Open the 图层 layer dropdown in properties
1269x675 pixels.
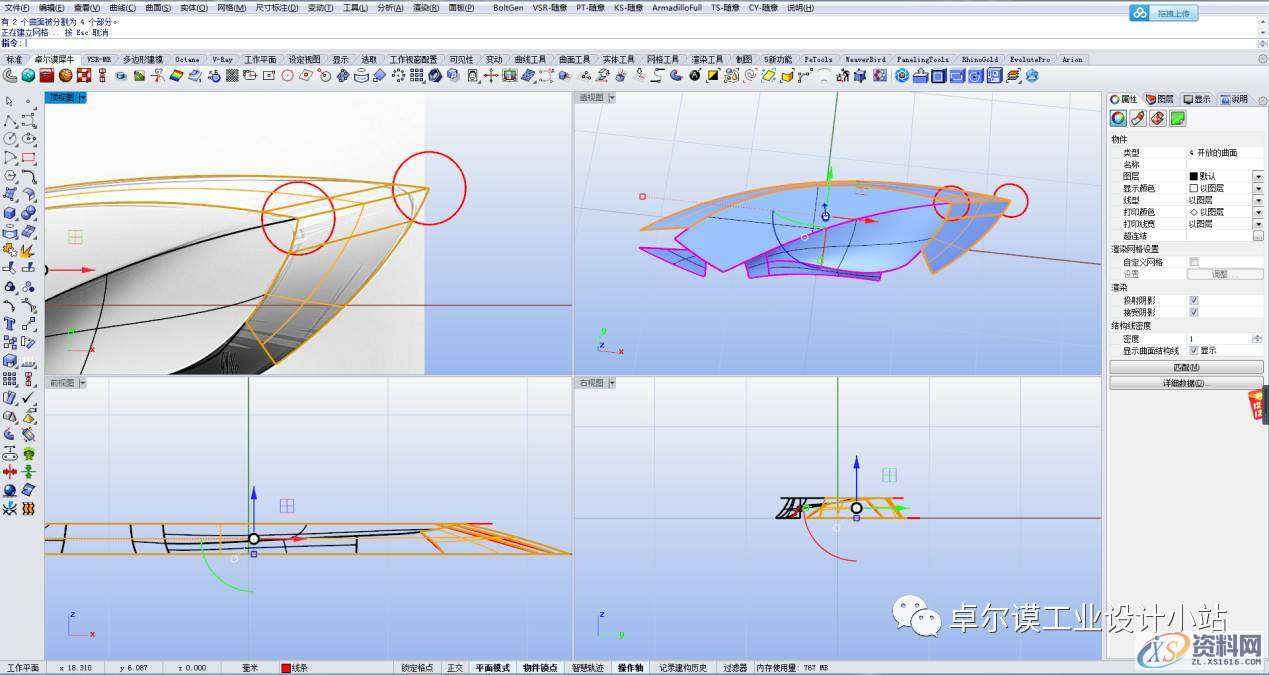[x=1258, y=177]
